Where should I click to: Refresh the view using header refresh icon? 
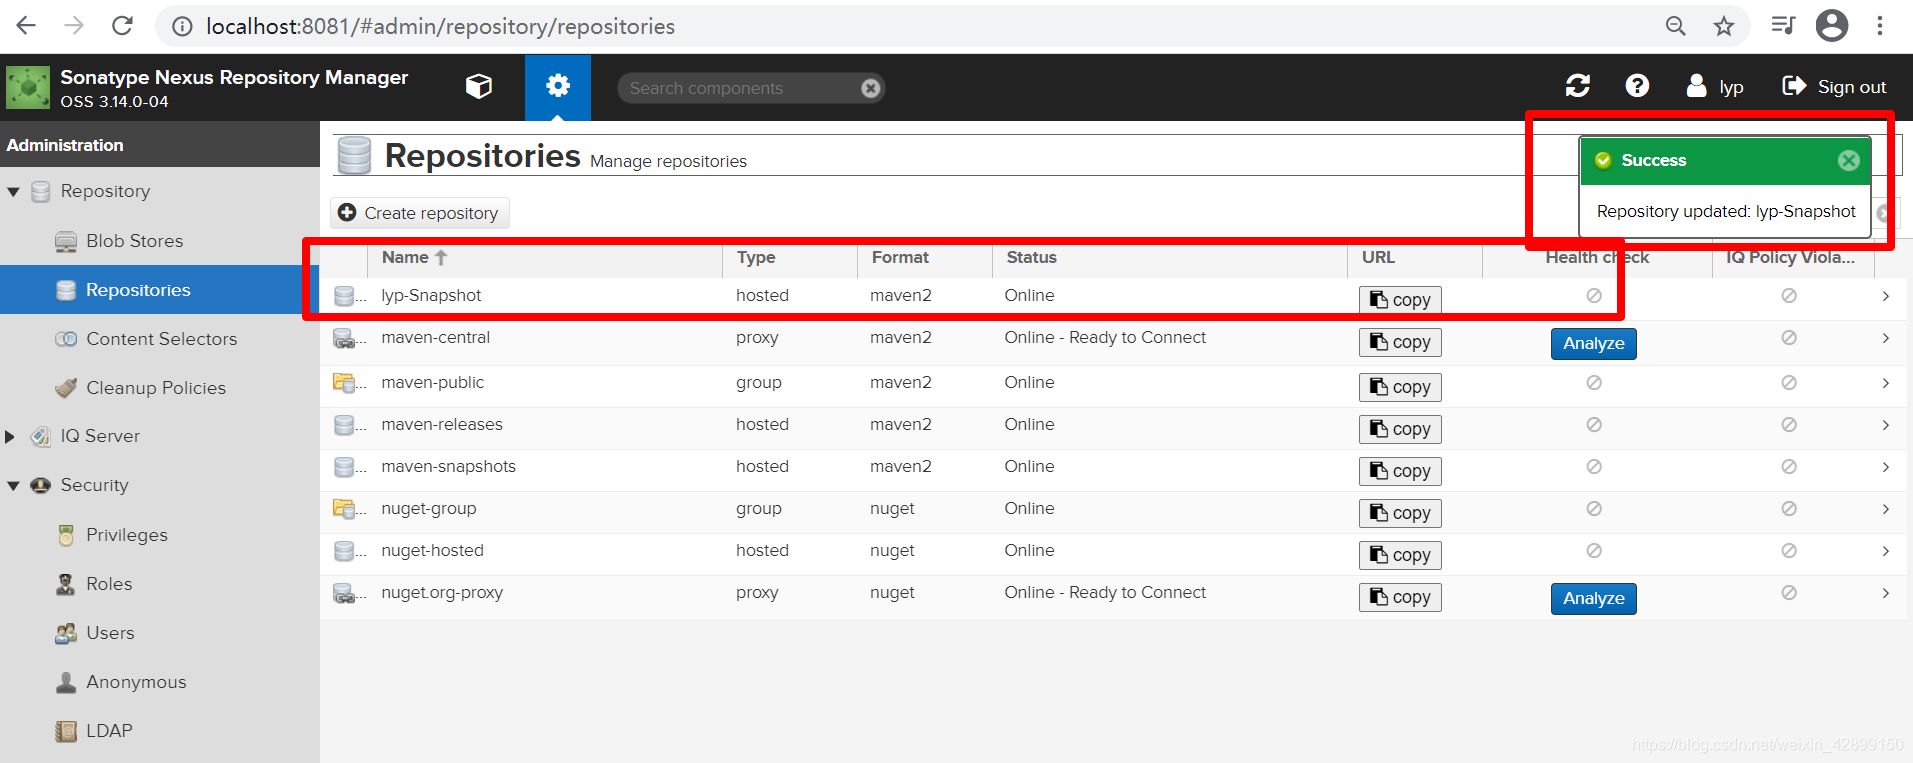1578,86
